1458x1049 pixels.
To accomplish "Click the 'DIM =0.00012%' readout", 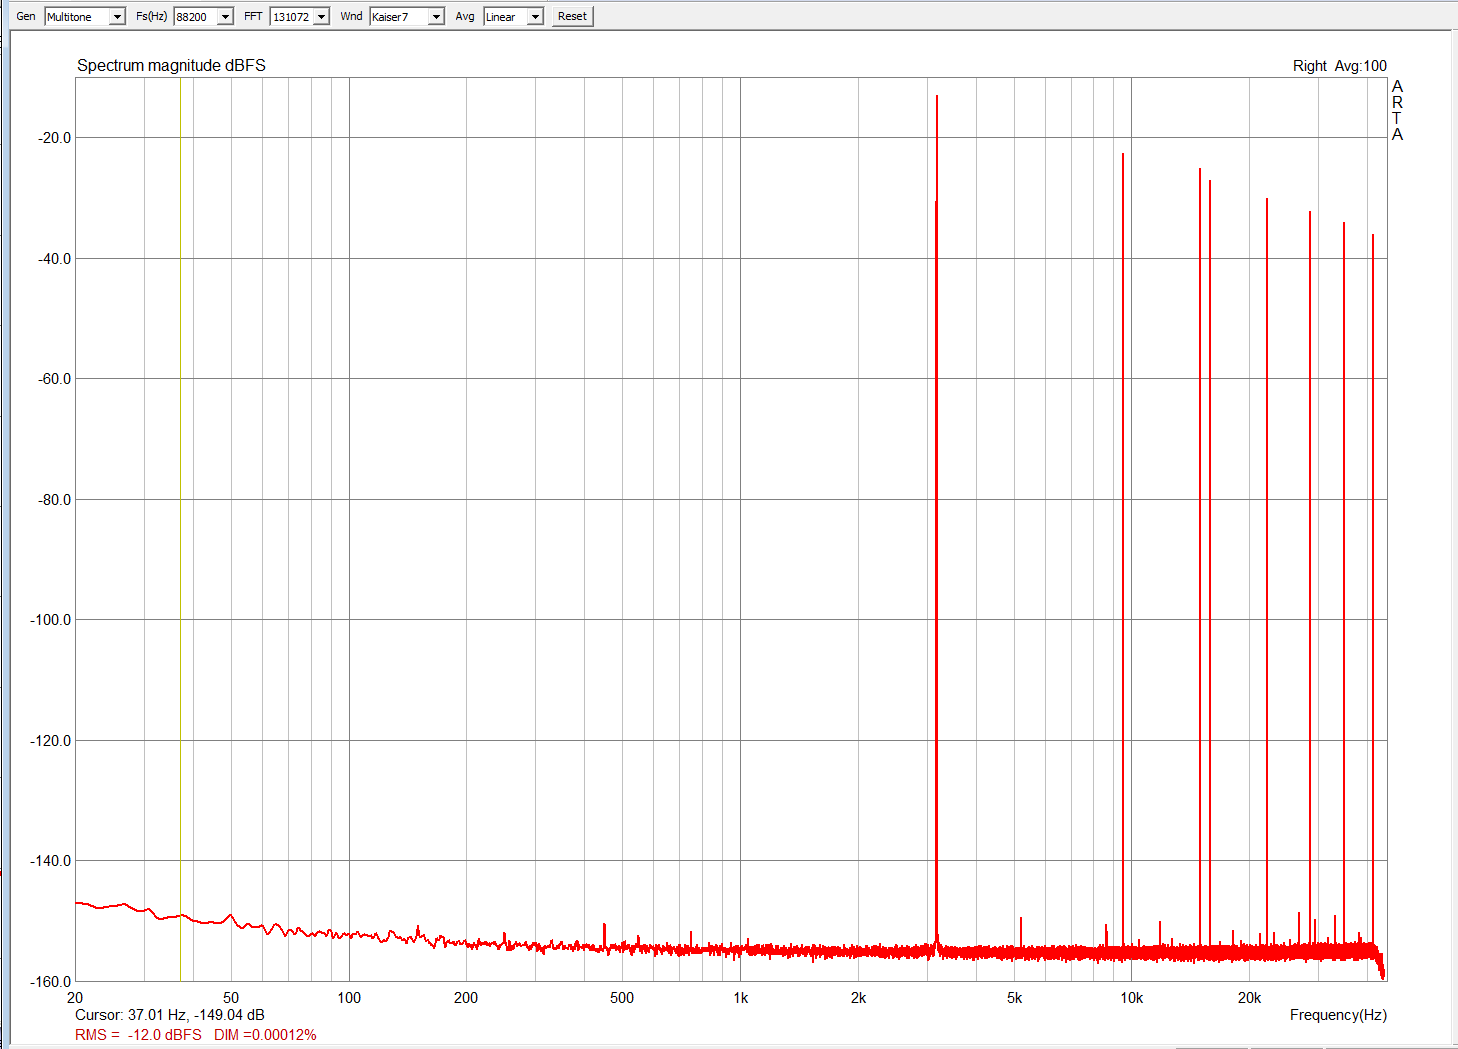I will point(265,1034).
